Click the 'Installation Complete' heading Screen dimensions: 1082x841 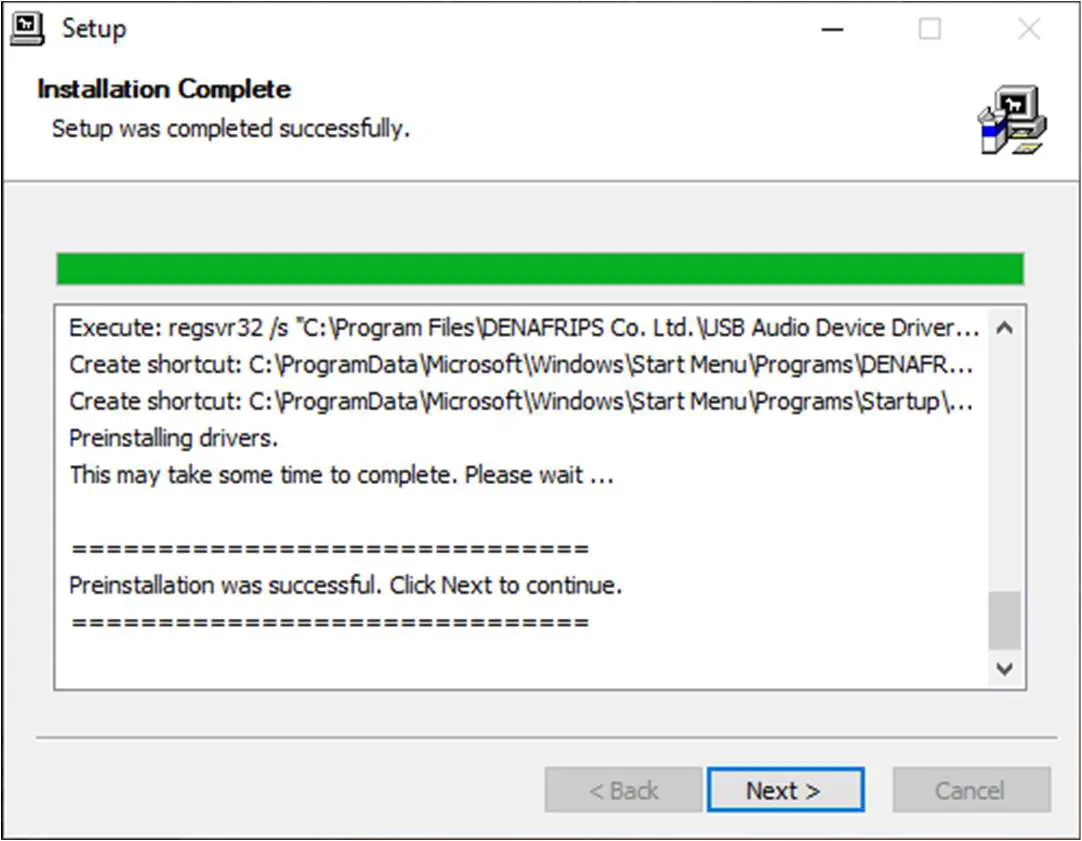(x=164, y=89)
